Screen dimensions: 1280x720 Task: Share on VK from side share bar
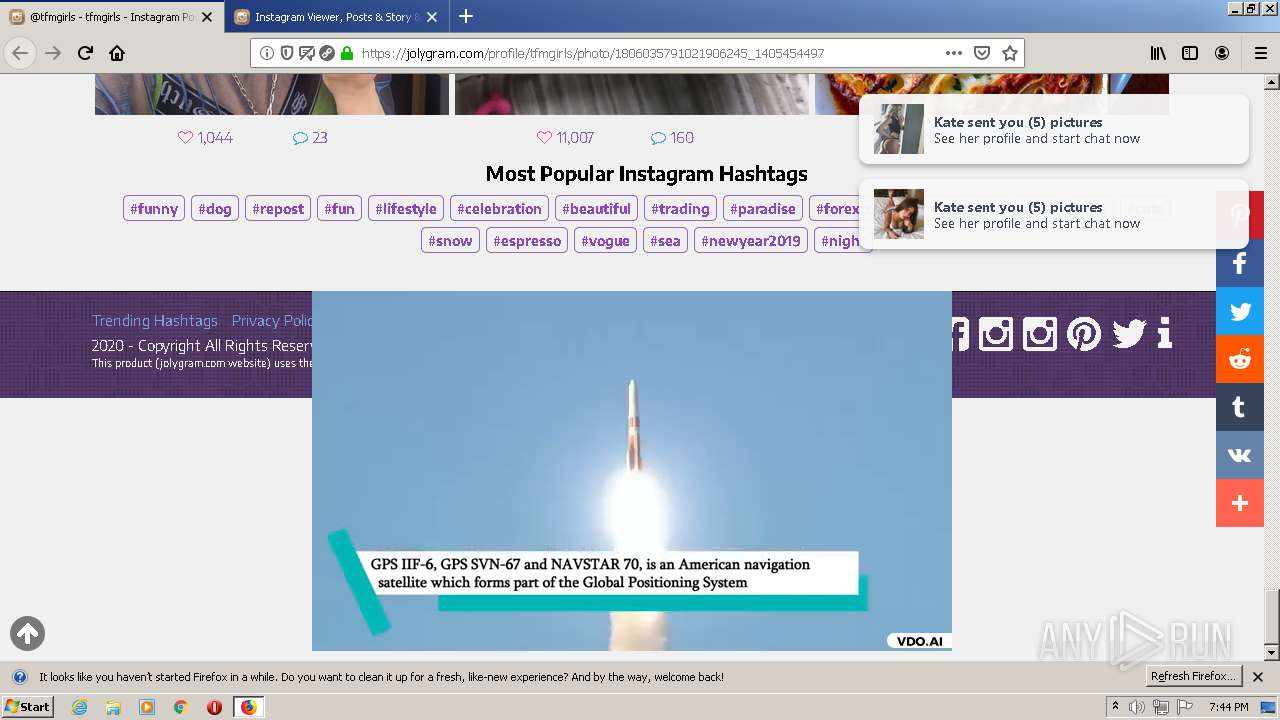(x=1240, y=455)
